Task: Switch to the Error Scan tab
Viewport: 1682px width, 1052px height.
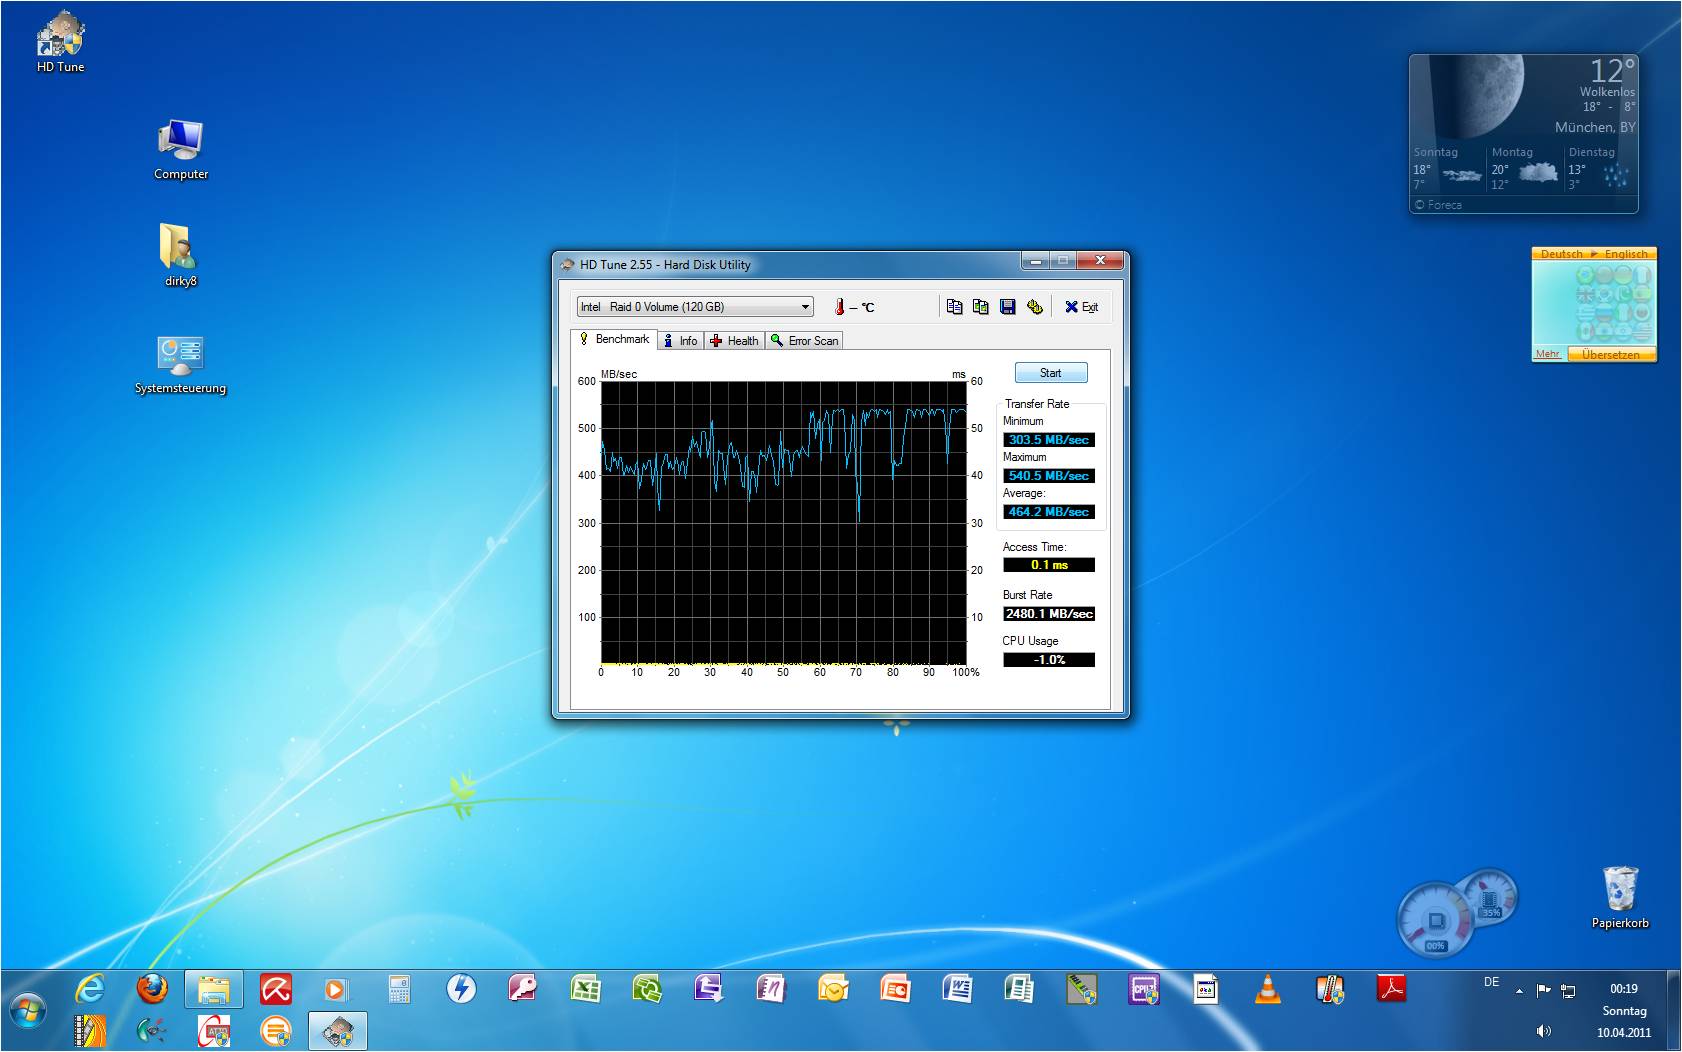Action: click(x=805, y=341)
